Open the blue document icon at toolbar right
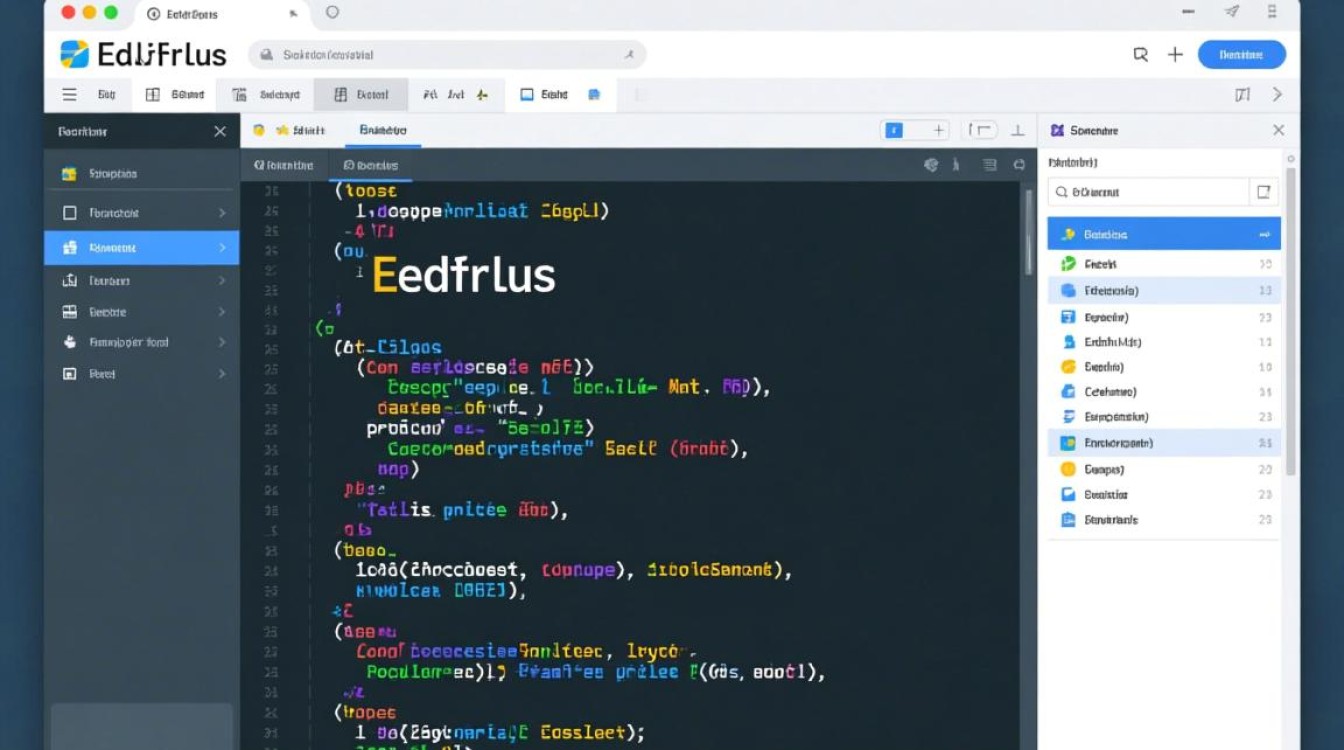The height and width of the screenshot is (750, 1344). [x=594, y=93]
